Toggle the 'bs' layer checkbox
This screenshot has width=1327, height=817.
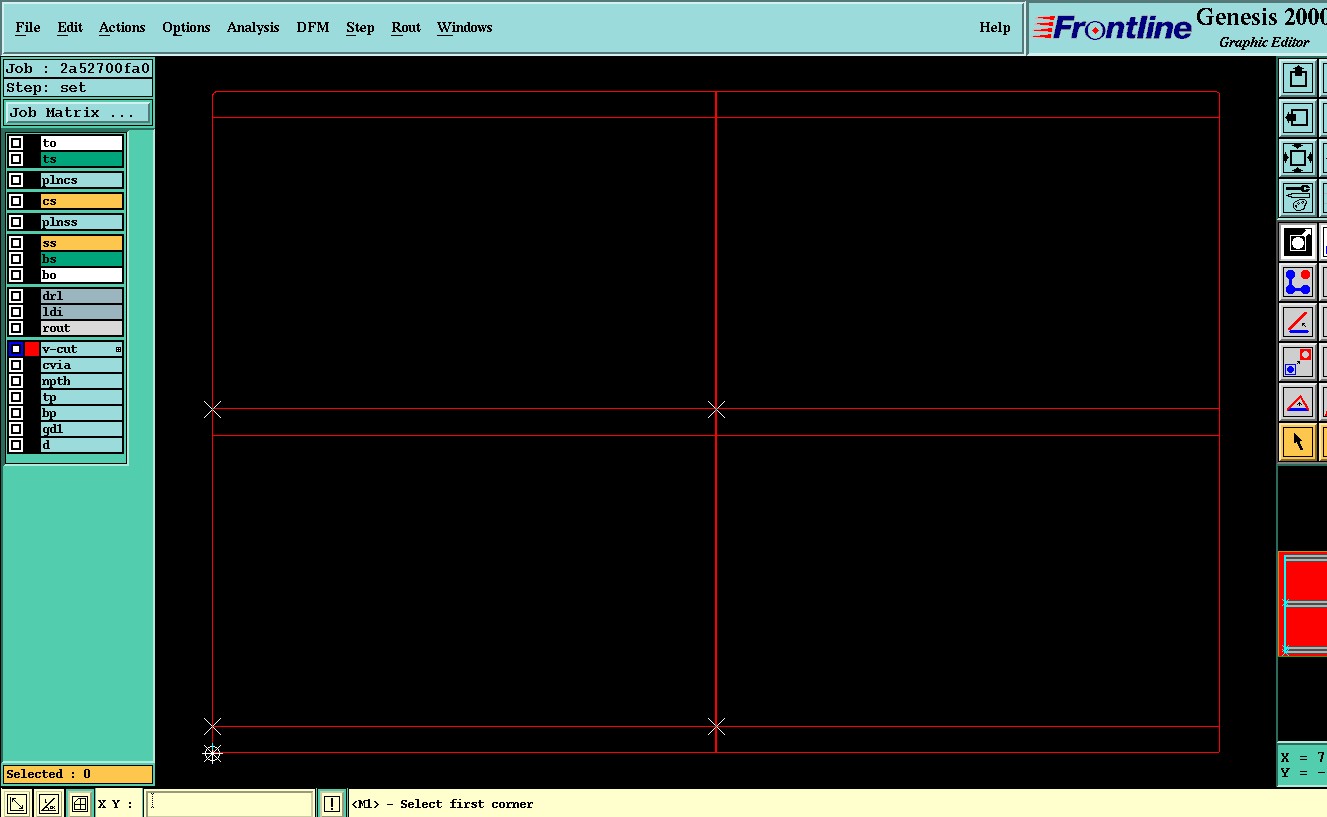16,259
